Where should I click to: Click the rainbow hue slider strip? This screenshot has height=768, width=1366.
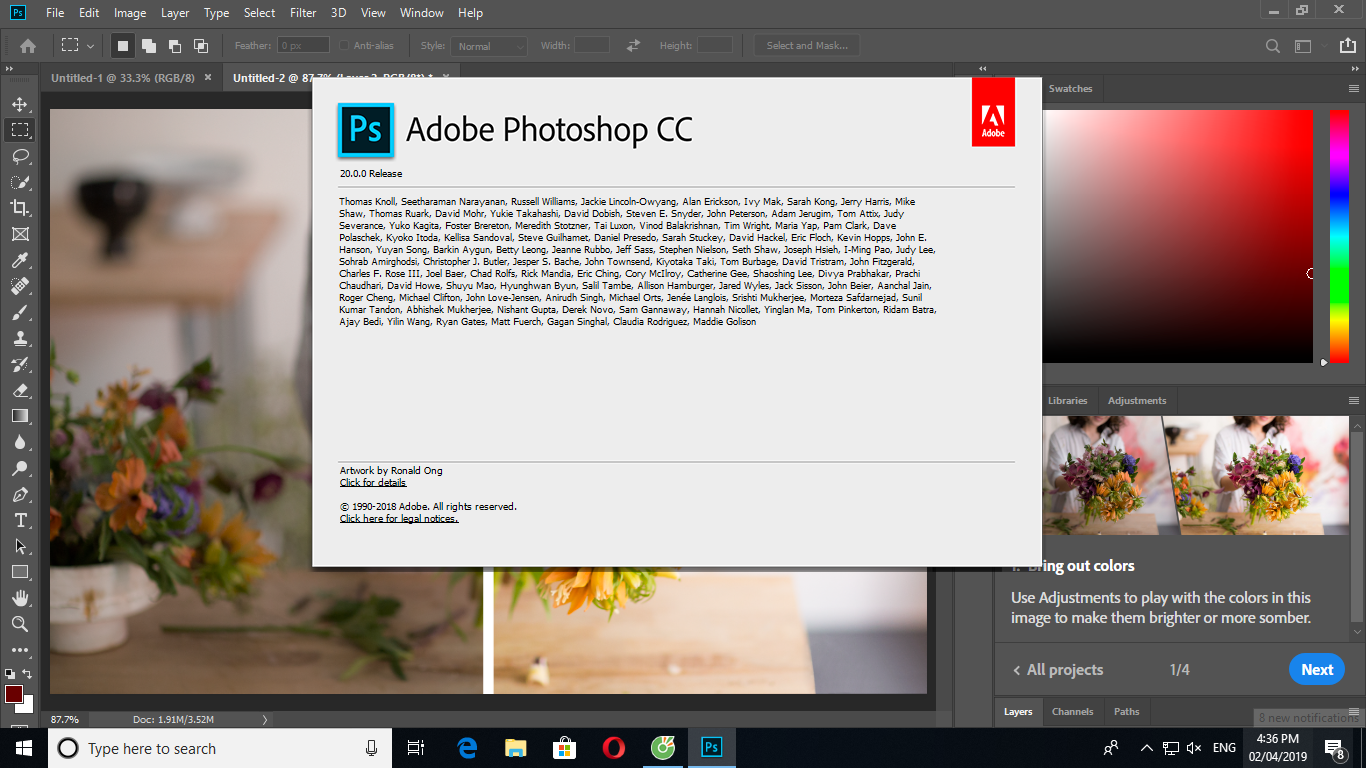click(x=1339, y=236)
